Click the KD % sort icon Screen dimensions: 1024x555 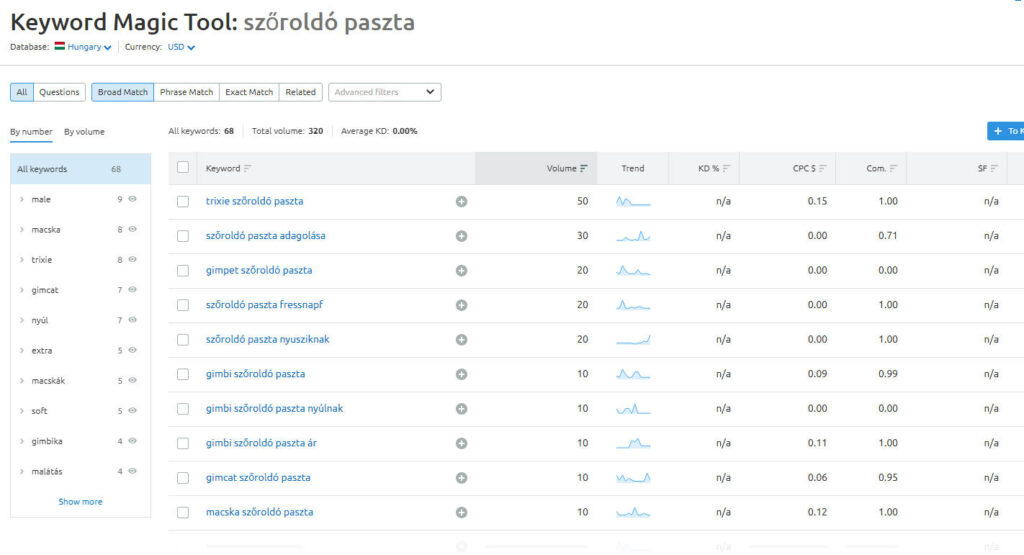[727, 169]
